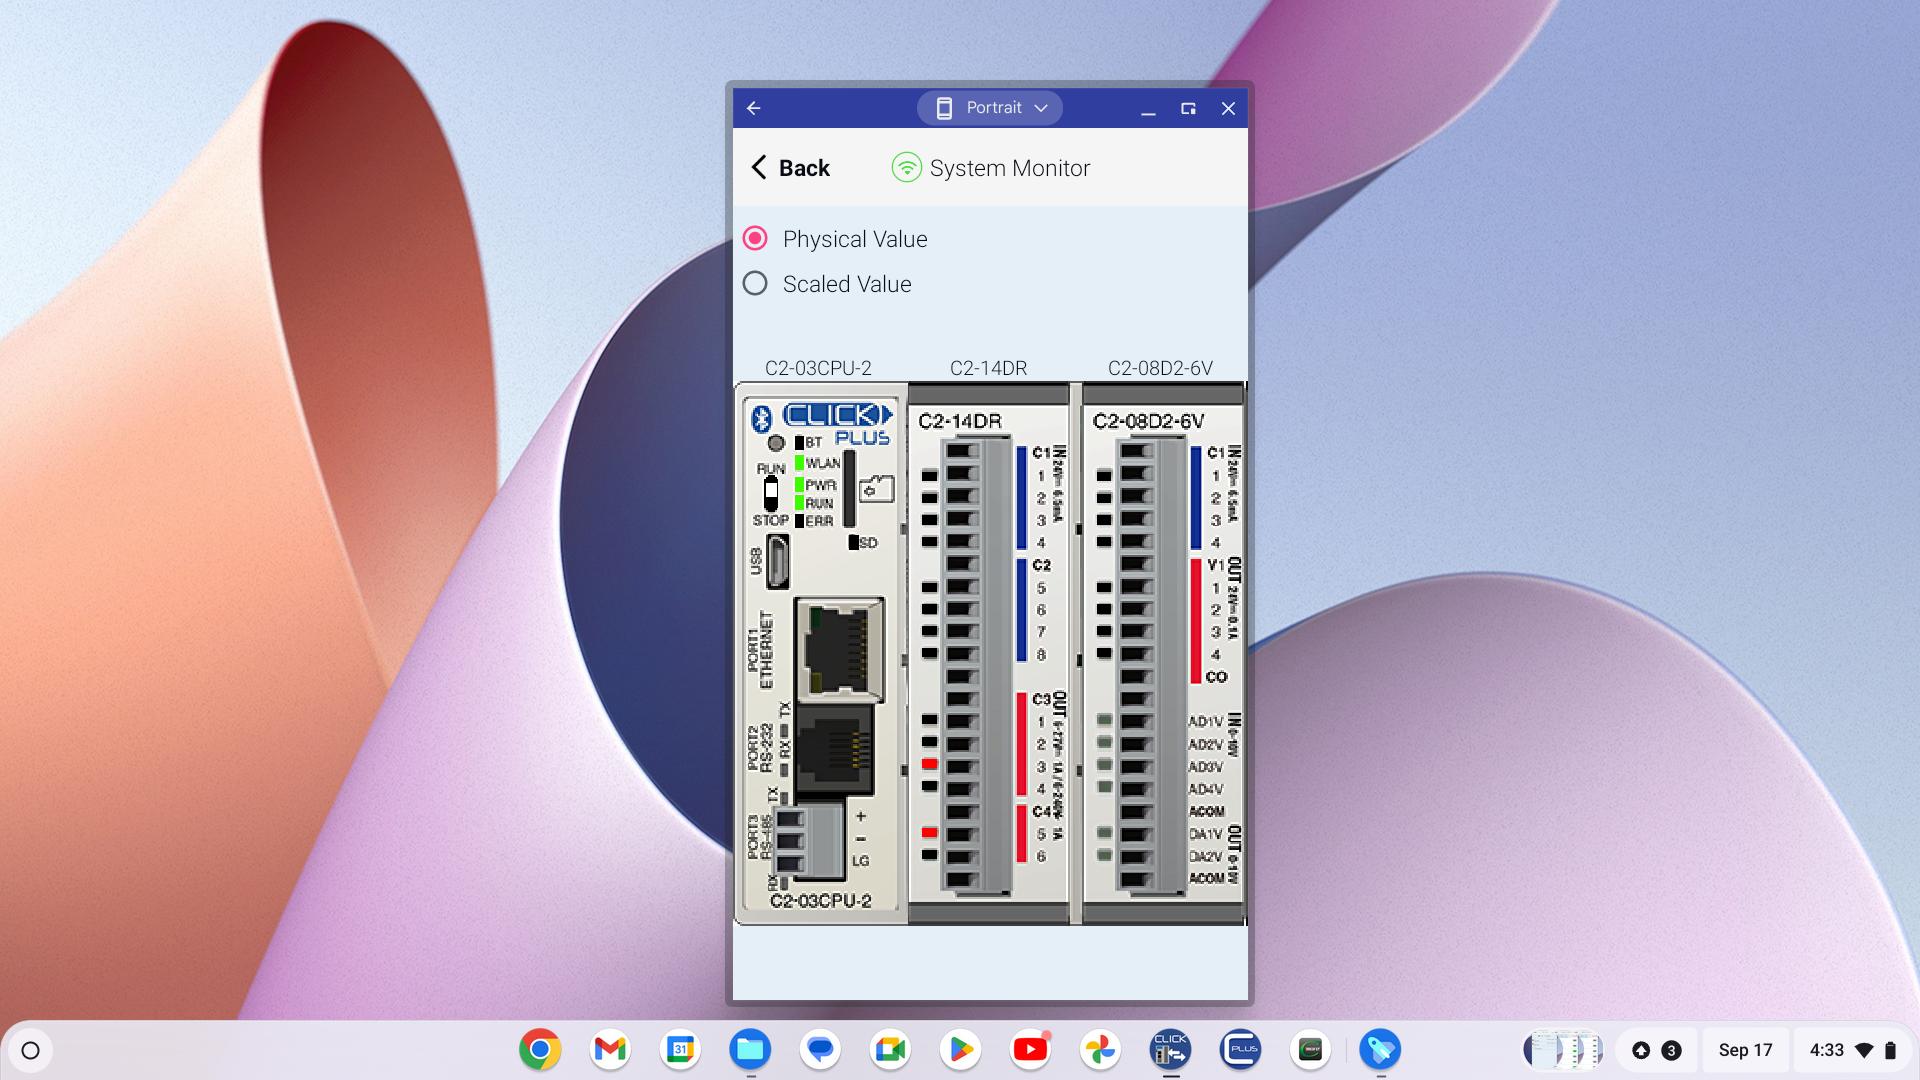Open the Portrait orientation dropdown
The height and width of the screenshot is (1080, 1920).
pyautogui.click(x=990, y=108)
